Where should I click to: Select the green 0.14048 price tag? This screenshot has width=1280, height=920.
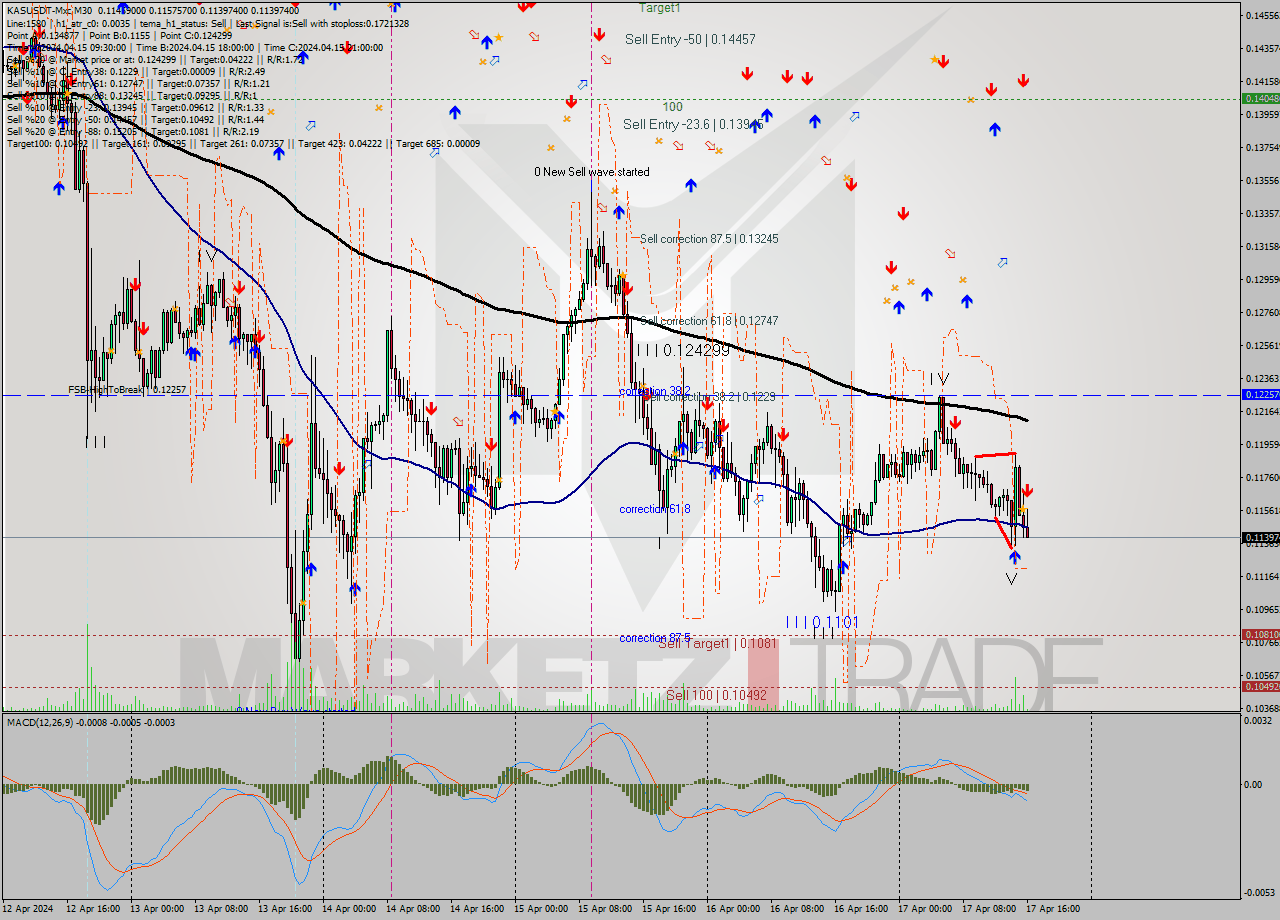[x=1259, y=98]
